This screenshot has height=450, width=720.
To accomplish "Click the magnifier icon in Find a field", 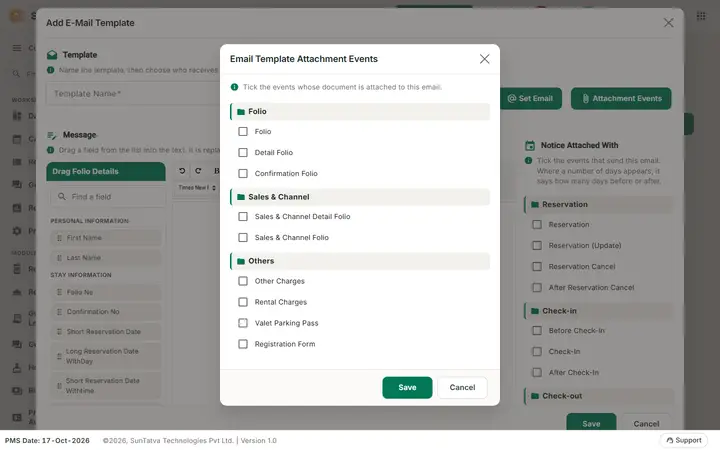I will tap(62, 197).
